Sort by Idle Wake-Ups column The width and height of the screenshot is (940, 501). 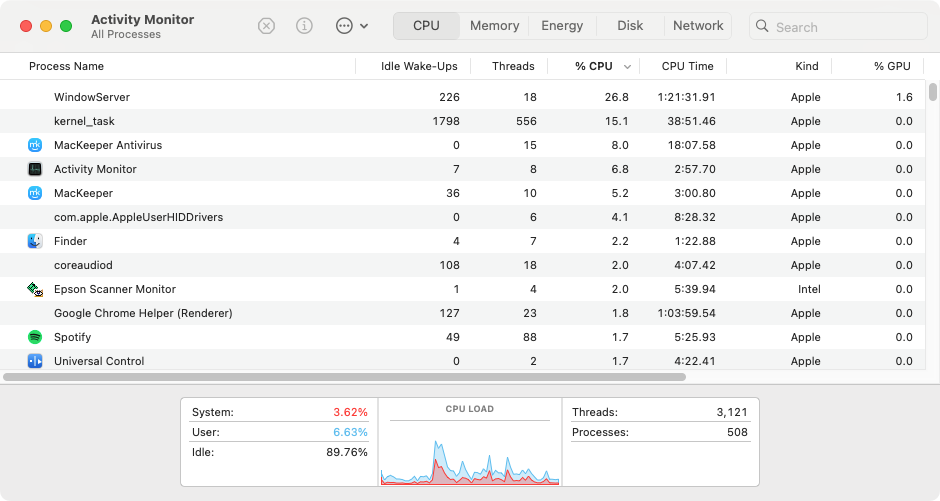coord(419,66)
